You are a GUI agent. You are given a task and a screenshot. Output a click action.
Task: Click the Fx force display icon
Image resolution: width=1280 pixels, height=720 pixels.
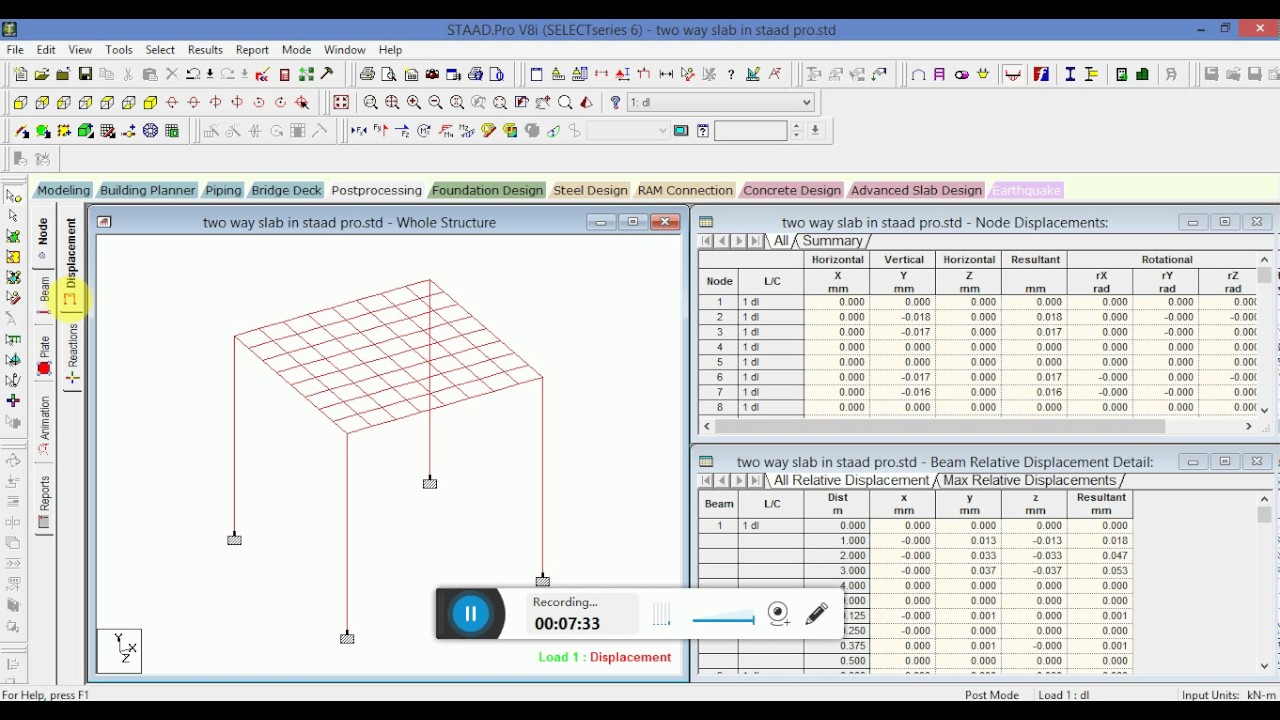(x=359, y=131)
